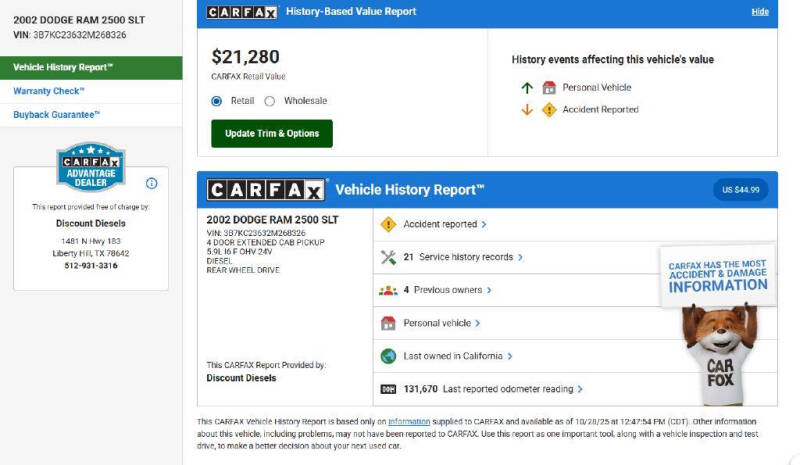This screenshot has width=800, height=465.
Task: Select the Retail value radio button
Action: point(217,101)
